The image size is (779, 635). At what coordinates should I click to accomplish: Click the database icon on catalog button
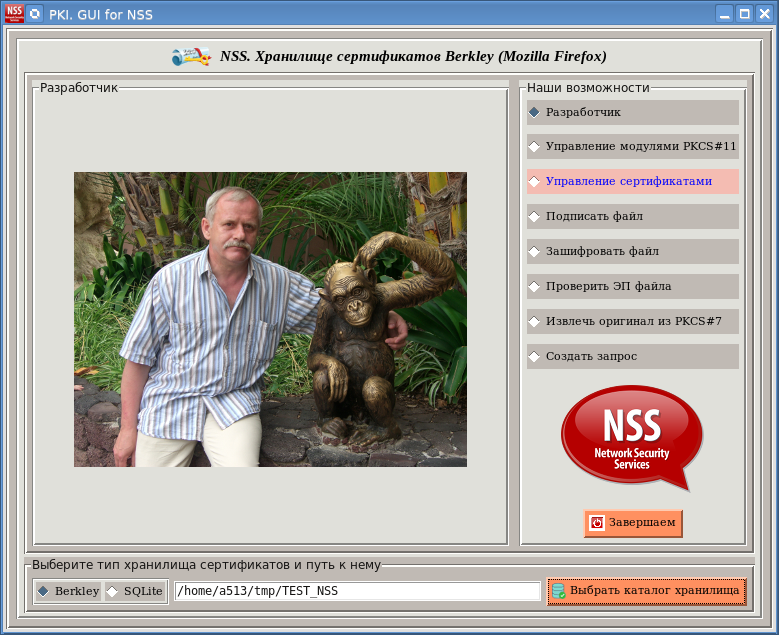559,592
